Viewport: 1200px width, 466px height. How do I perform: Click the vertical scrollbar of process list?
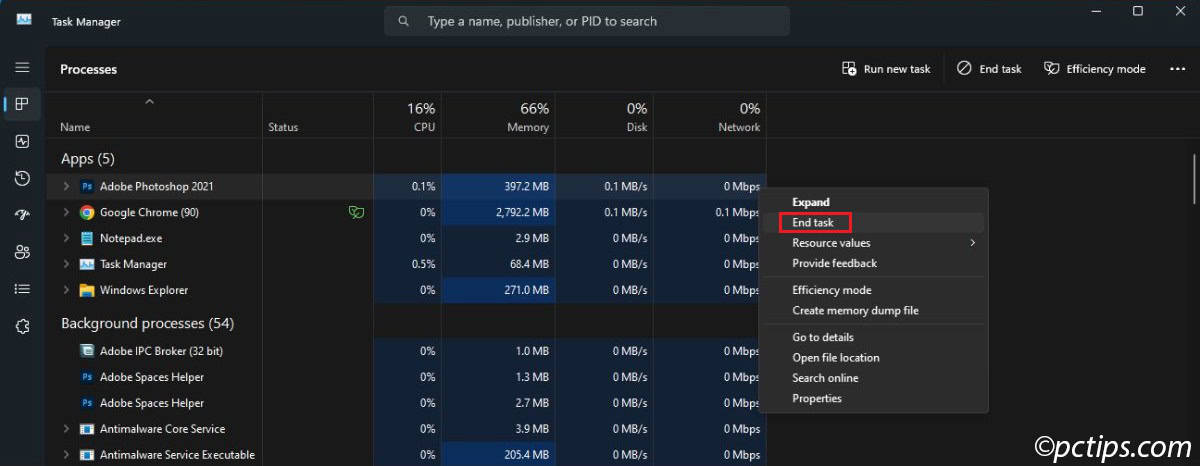(x=1193, y=179)
